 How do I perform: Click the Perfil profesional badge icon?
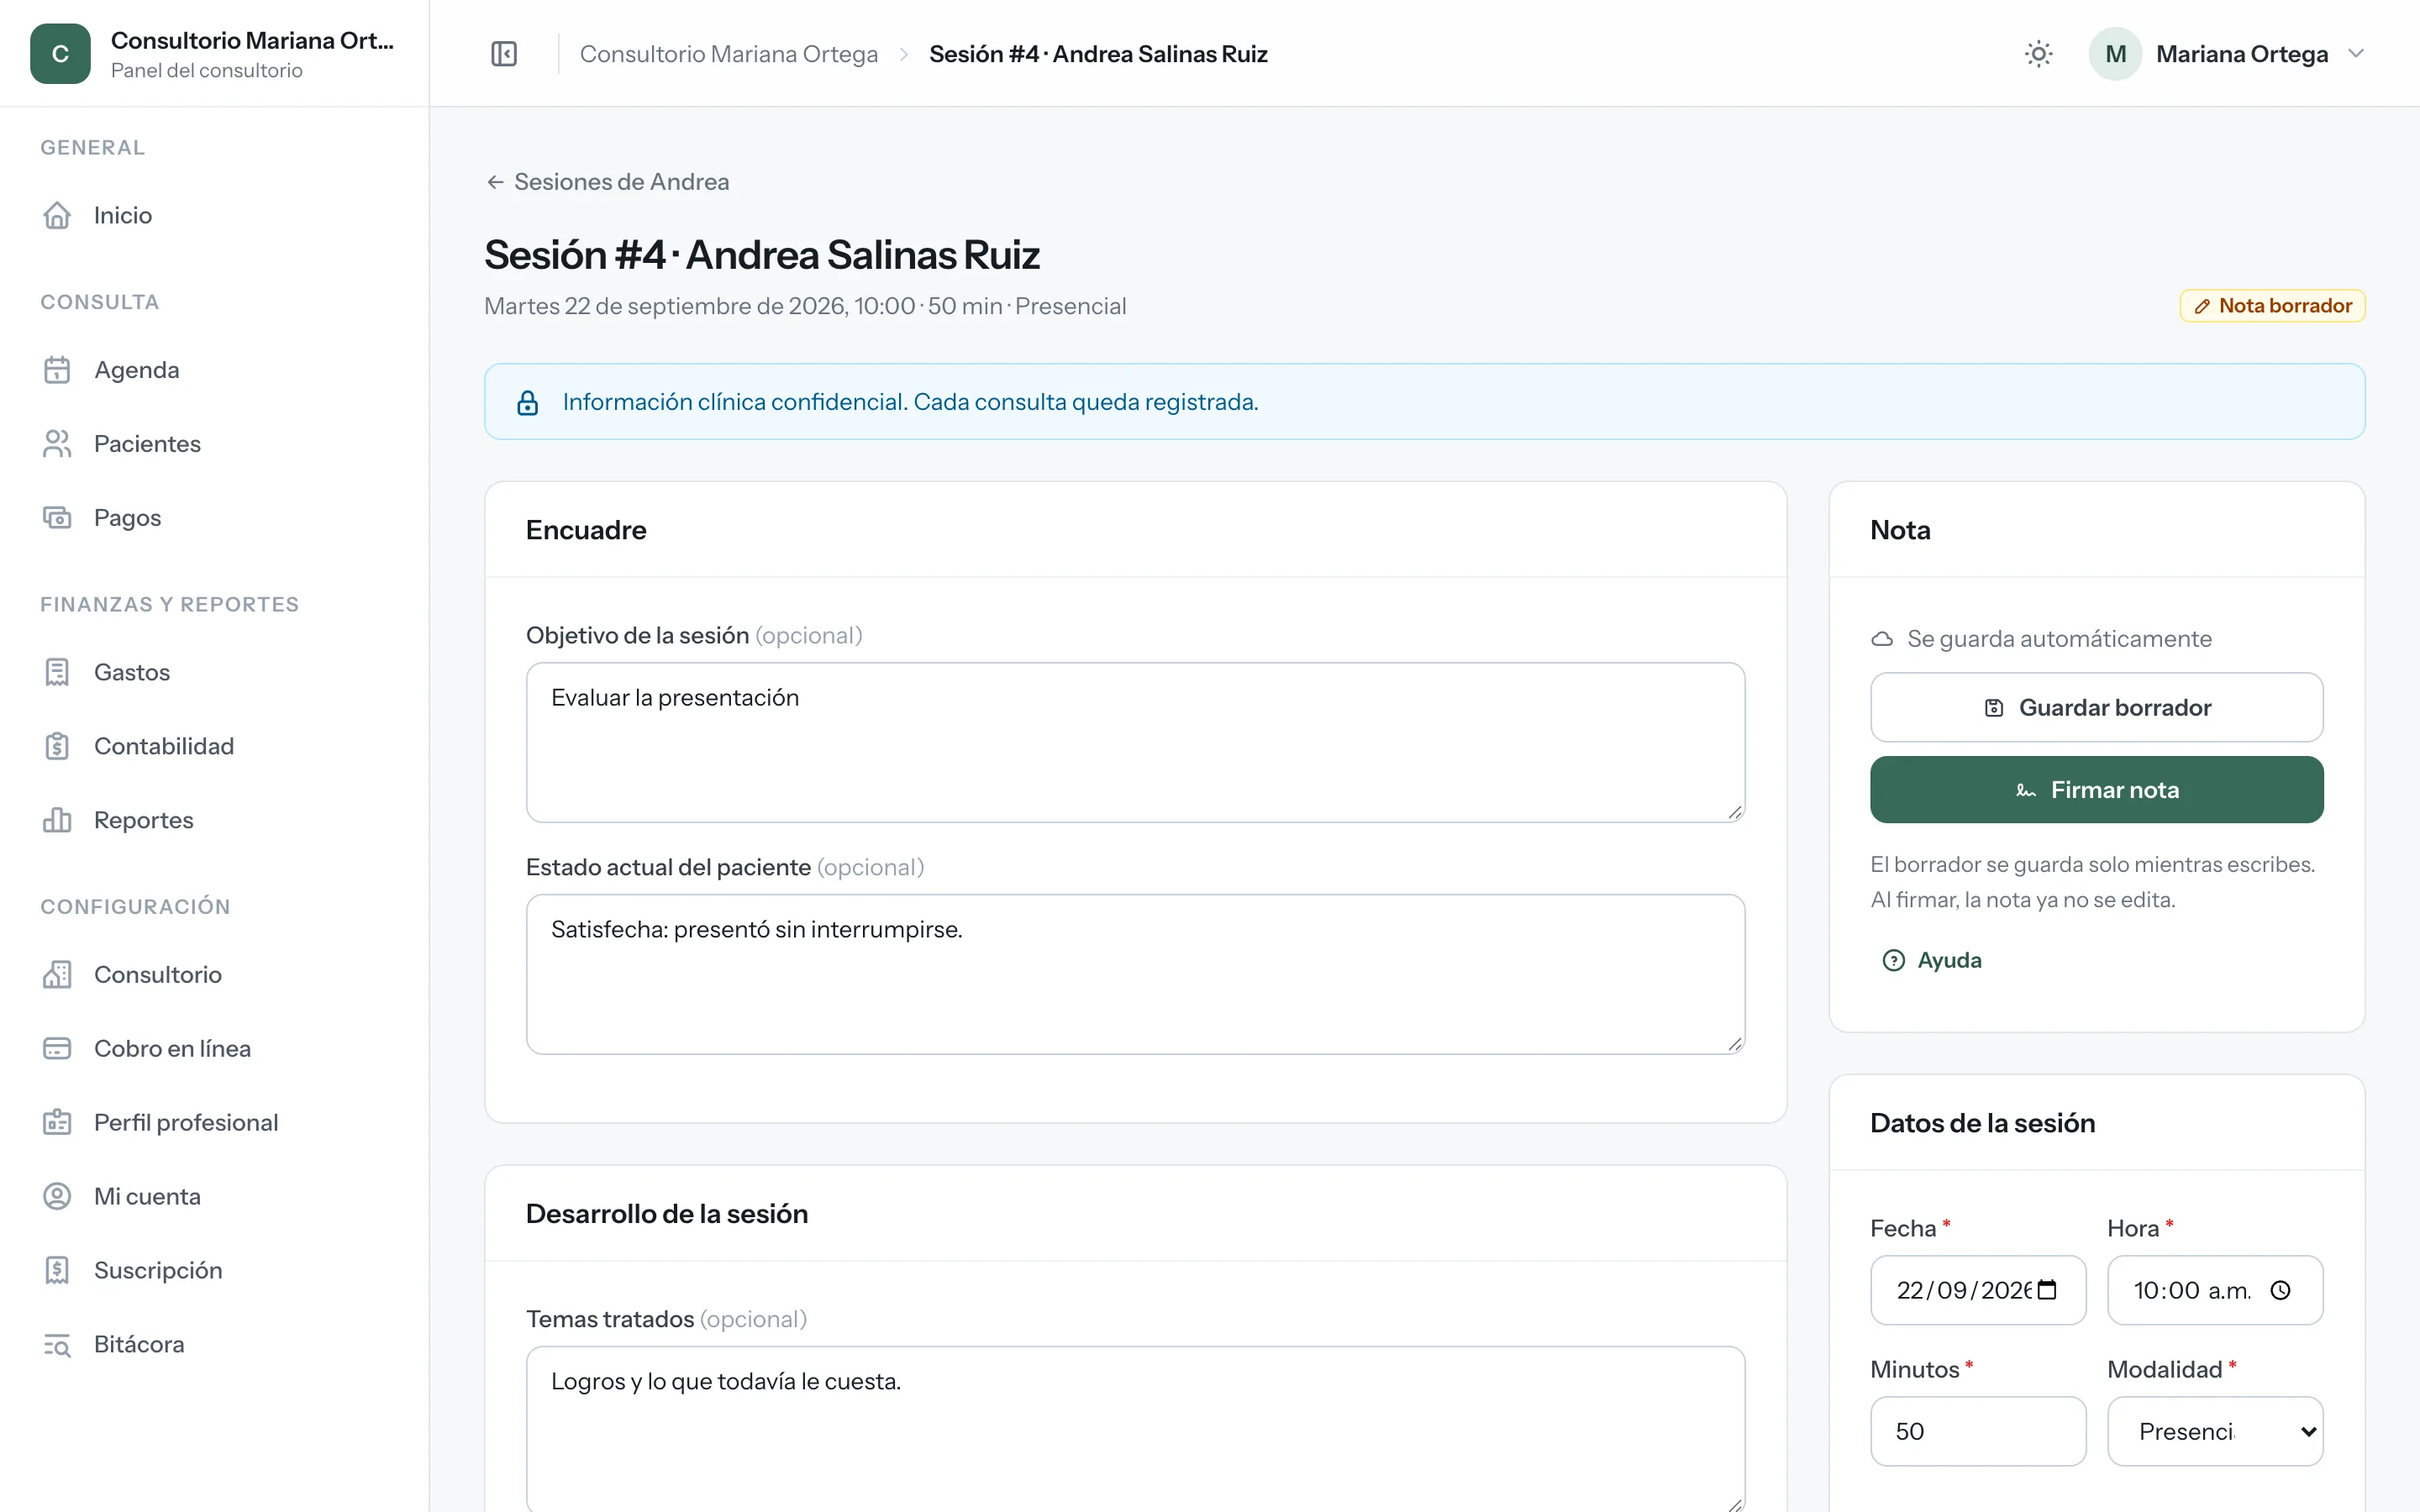pos(57,1122)
